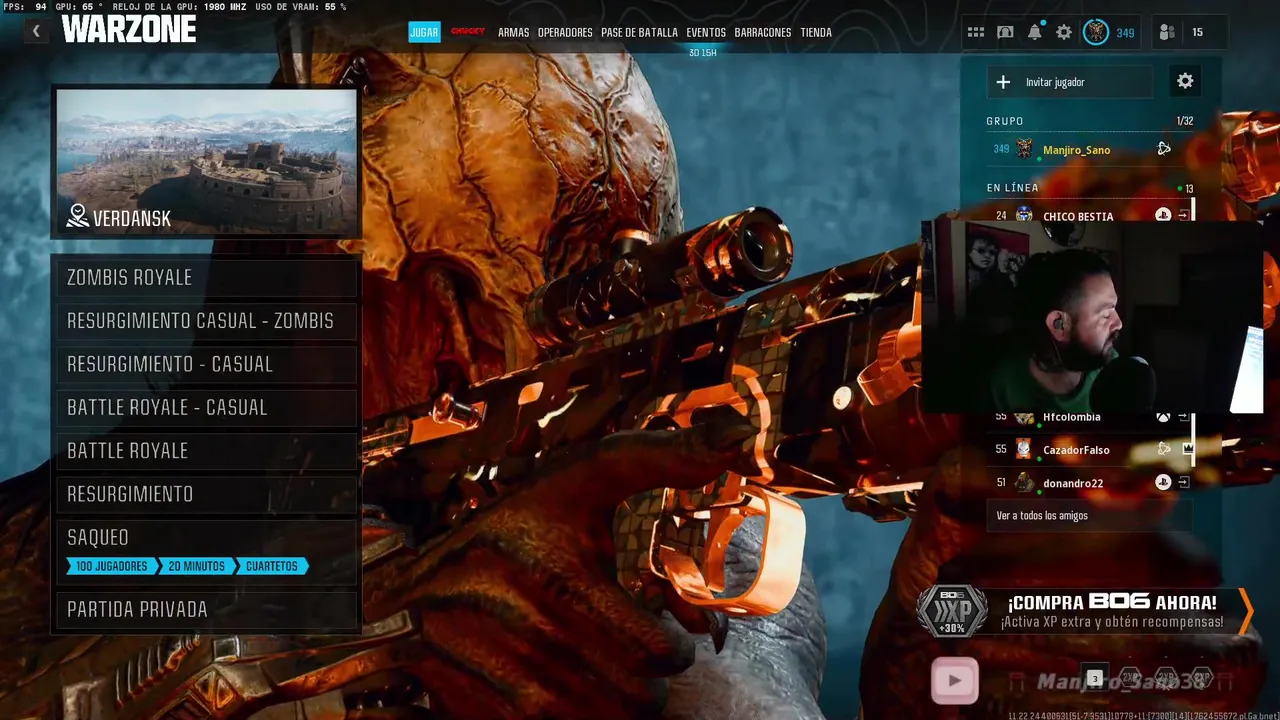
Task: Select BATTLE ROYALE - CASUAL mode
Action: coord(206,408)
